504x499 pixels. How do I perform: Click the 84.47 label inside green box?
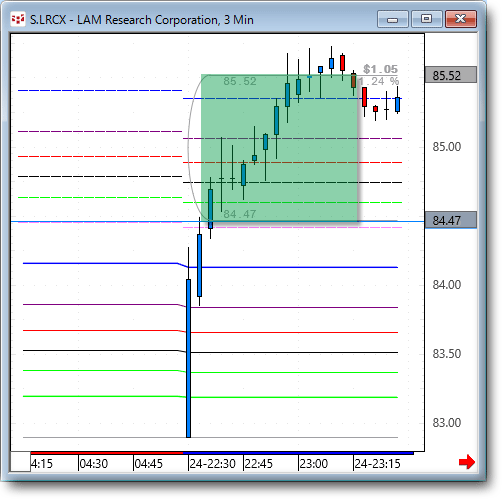click(x=240, y=214)
